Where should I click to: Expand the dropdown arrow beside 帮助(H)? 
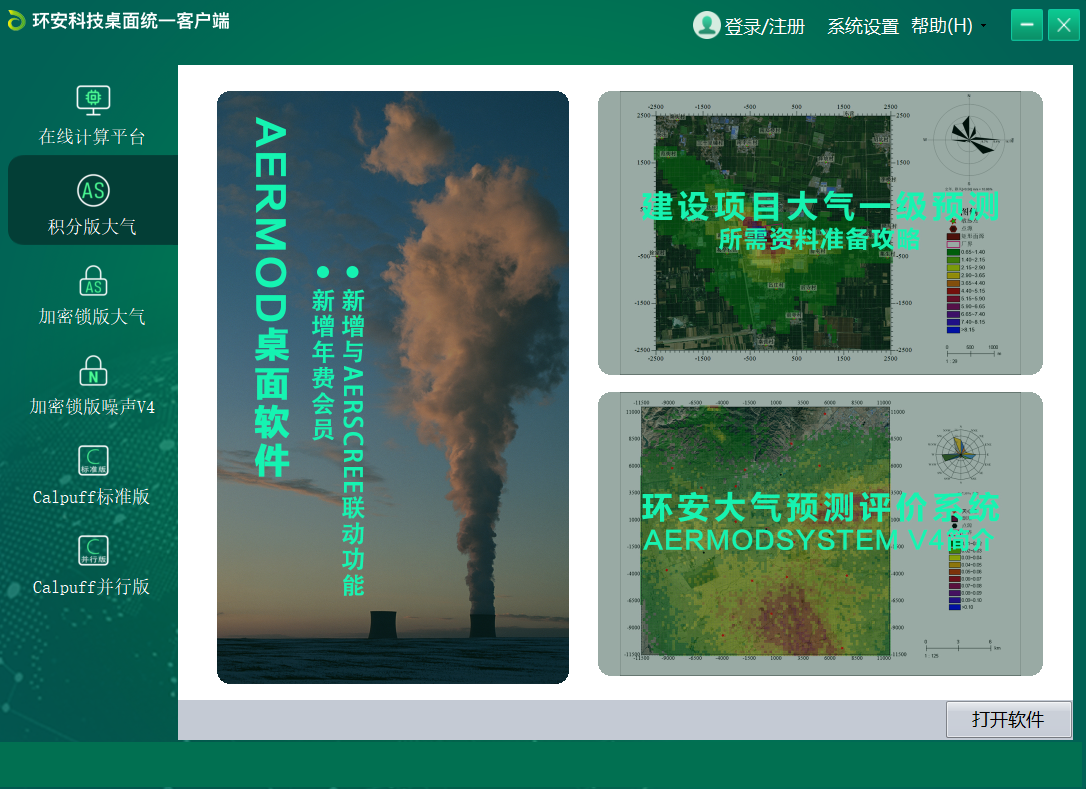click(984, 26)
